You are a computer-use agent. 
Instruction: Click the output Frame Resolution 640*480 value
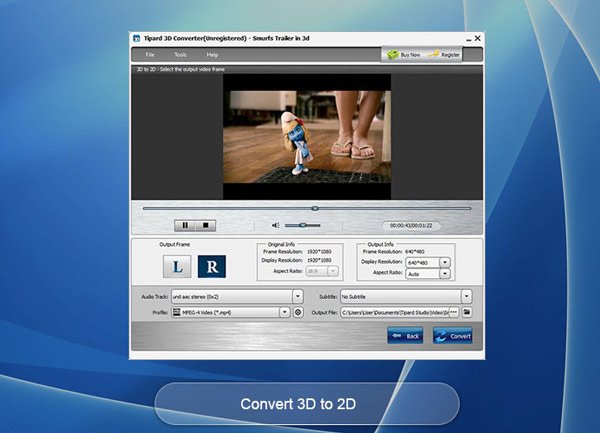(415, 252)
